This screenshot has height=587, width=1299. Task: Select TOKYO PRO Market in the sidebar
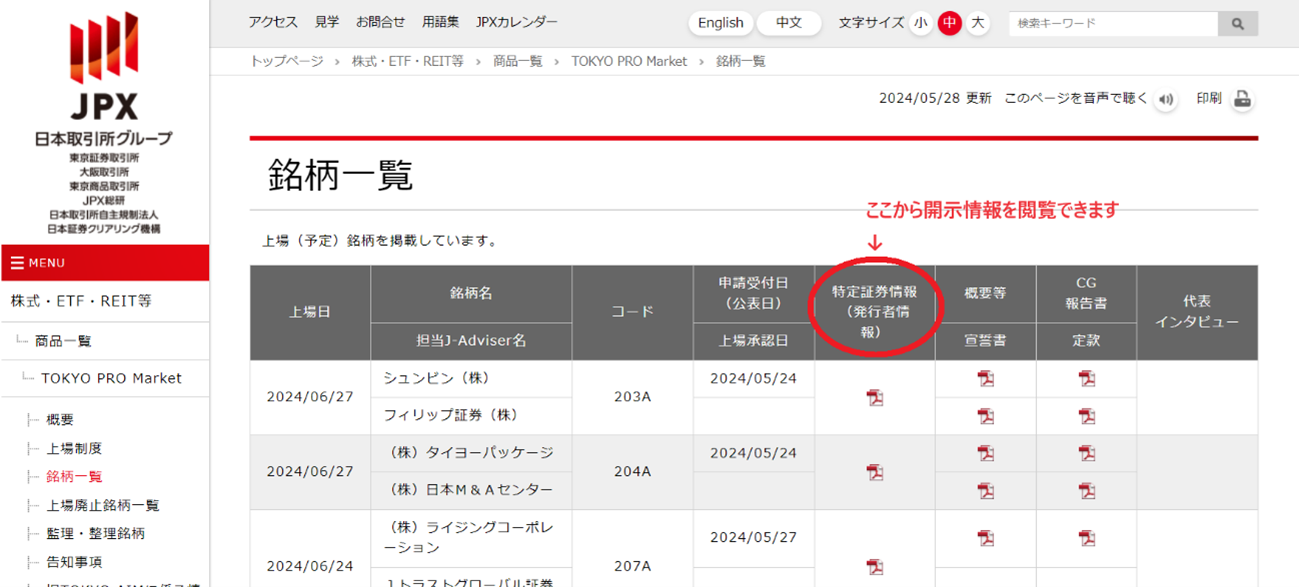pyautogui.click(x=111, y=378)
